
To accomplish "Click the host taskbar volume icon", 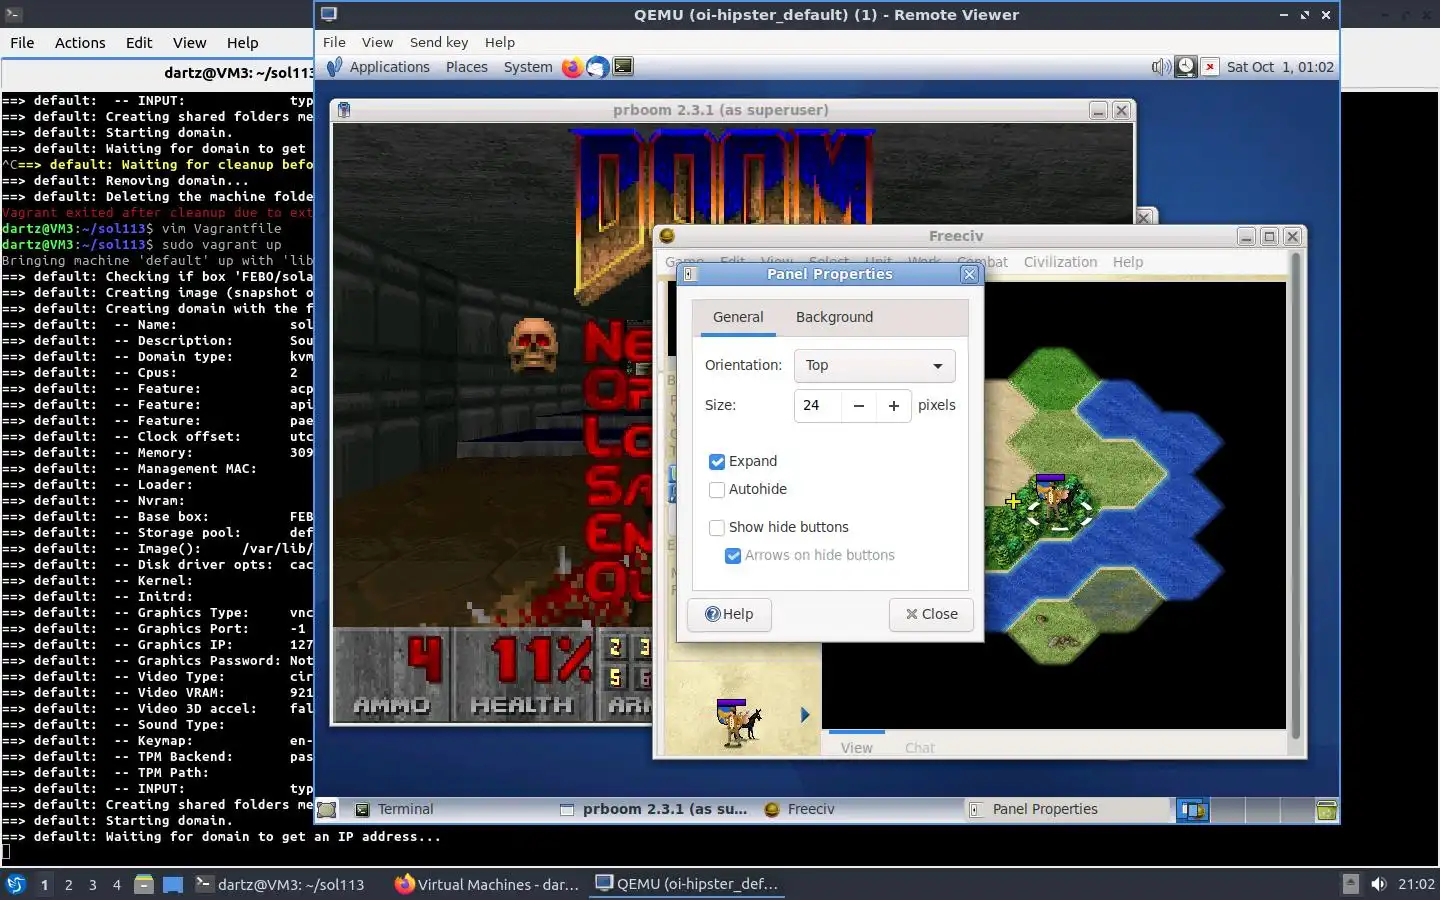I will pyautogui.click(x=1379, y=884).
